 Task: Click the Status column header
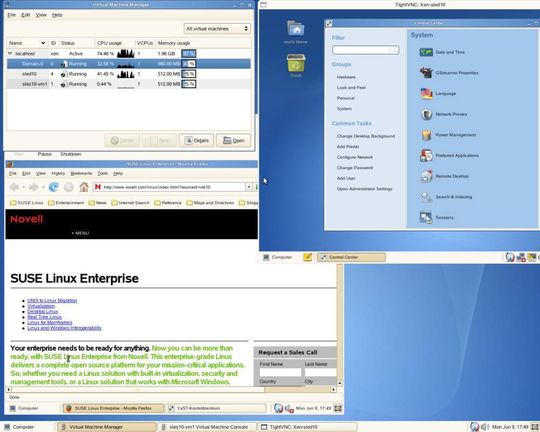(68, 43)
